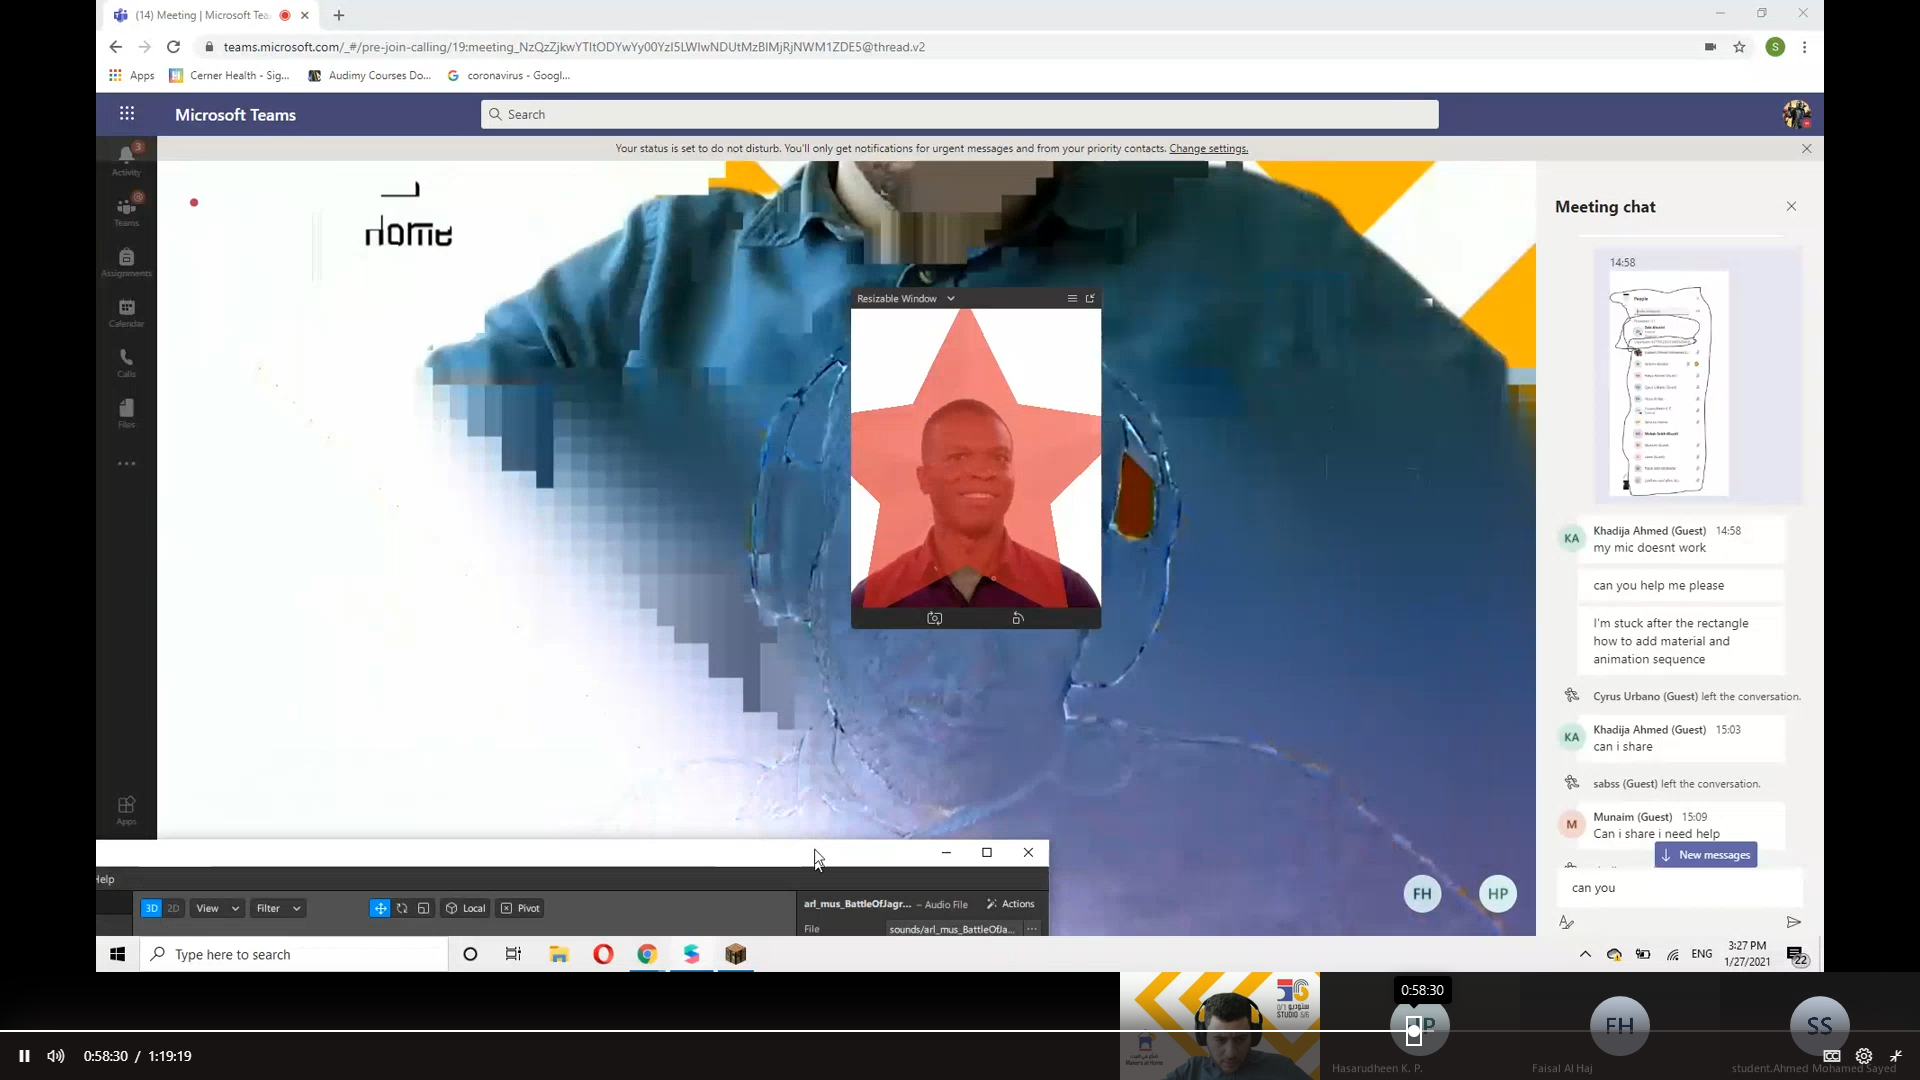Screen dimensions: 1920x1080
Task: Open the Cerner Health bookmark
Action: pyautogui.click(x=230, y=75)
